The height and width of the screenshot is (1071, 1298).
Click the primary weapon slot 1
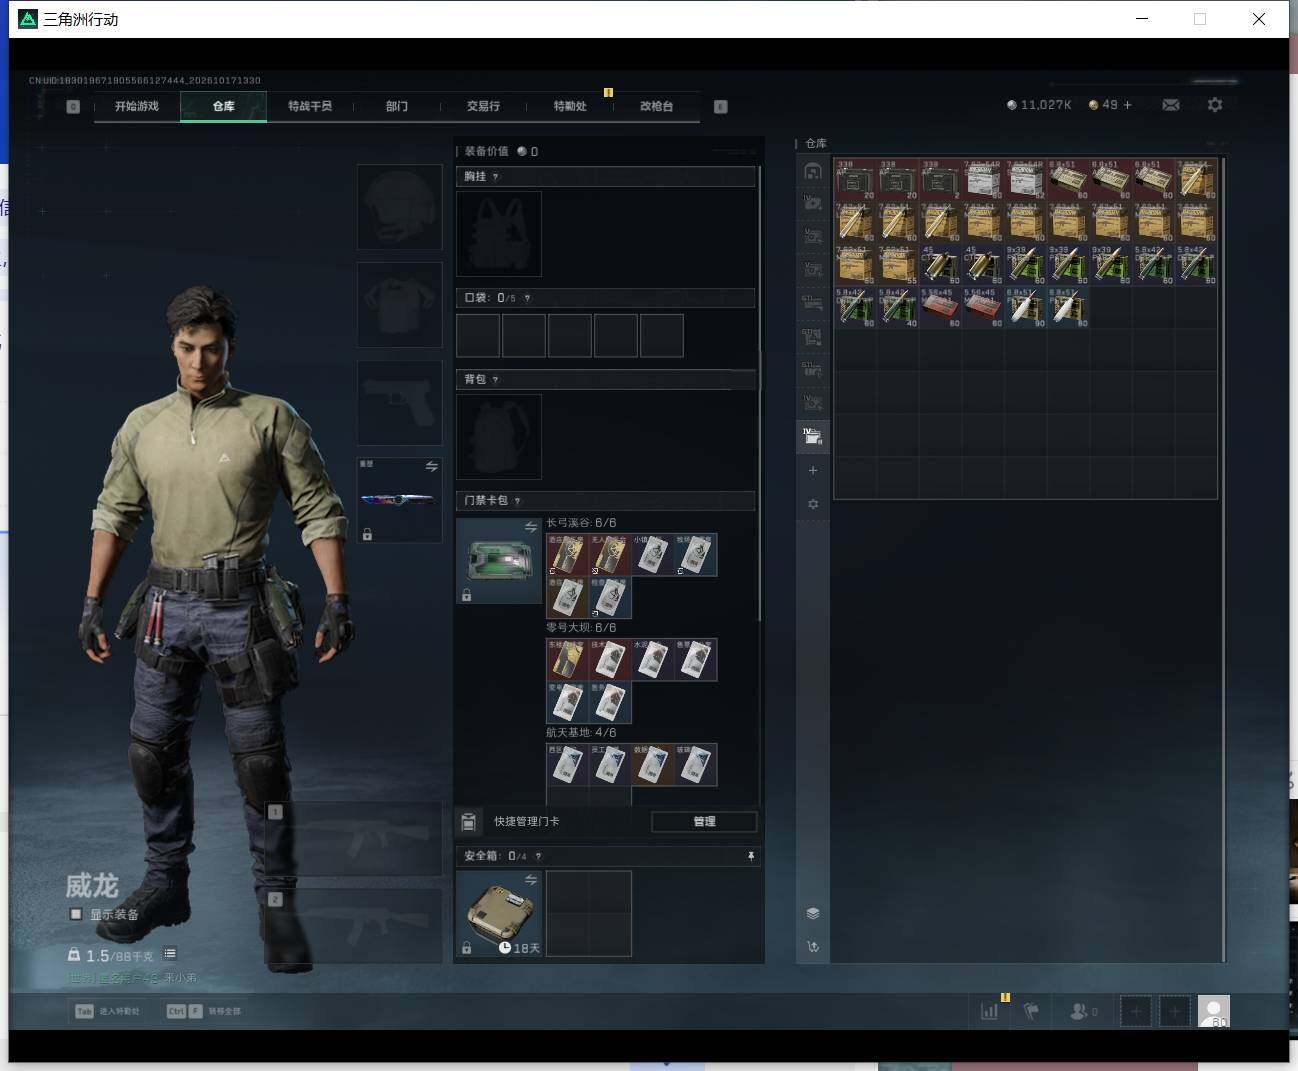354,838
